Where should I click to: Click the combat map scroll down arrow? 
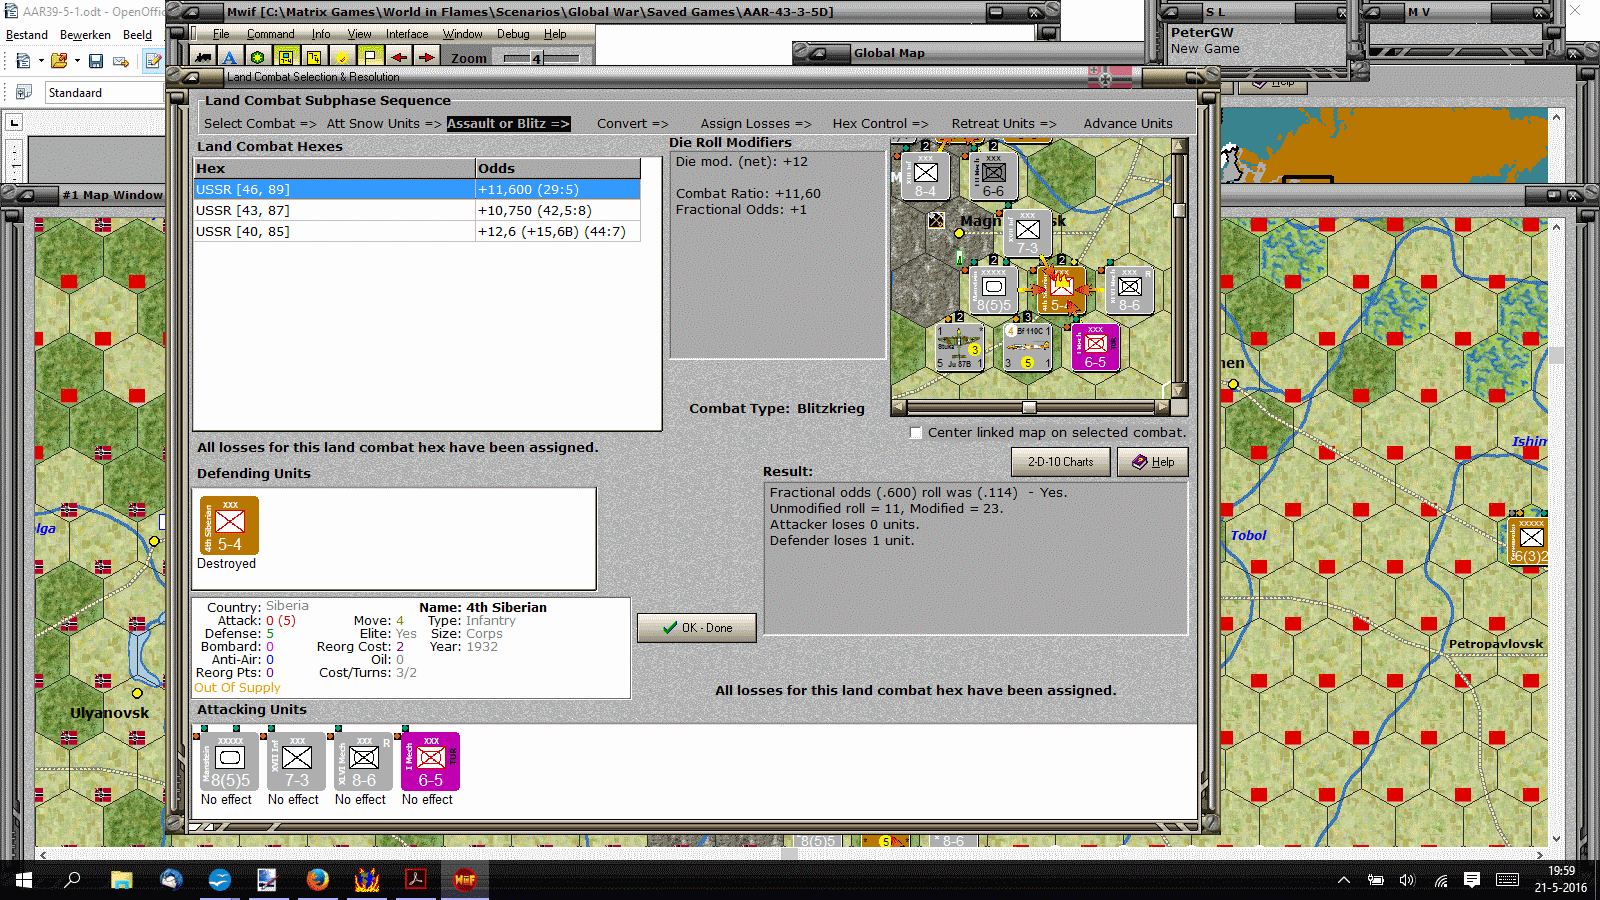point(1179,391)
